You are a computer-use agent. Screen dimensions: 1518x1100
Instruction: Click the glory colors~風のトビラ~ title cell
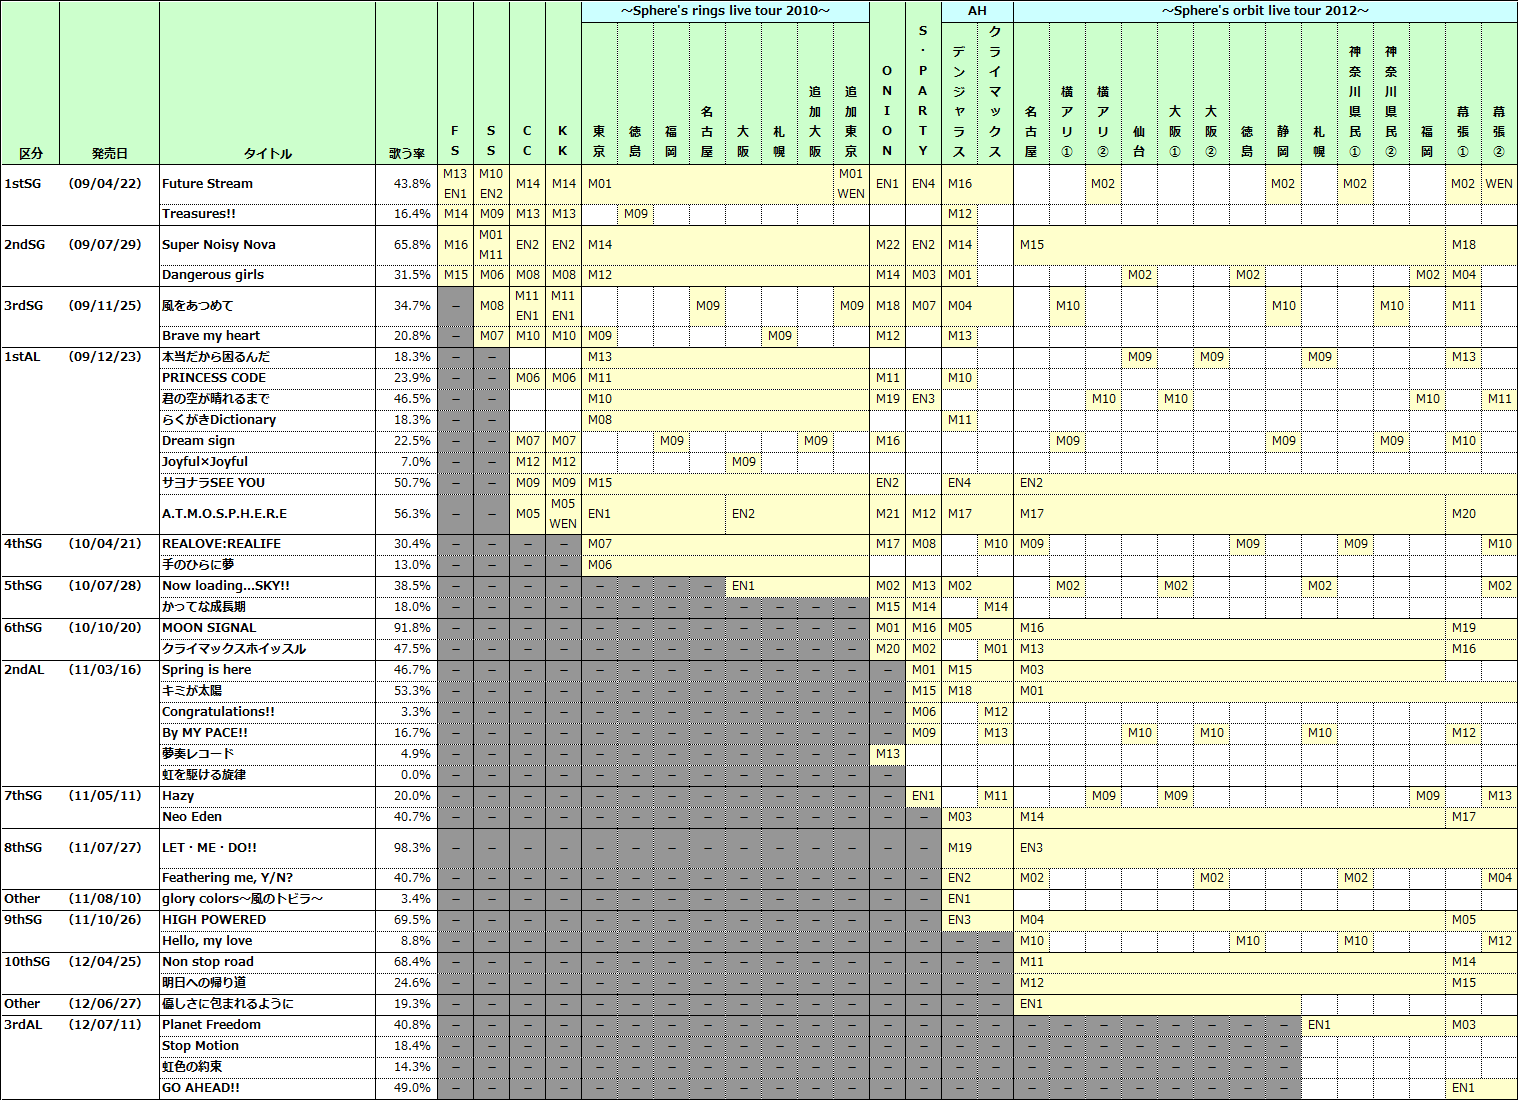268,899
